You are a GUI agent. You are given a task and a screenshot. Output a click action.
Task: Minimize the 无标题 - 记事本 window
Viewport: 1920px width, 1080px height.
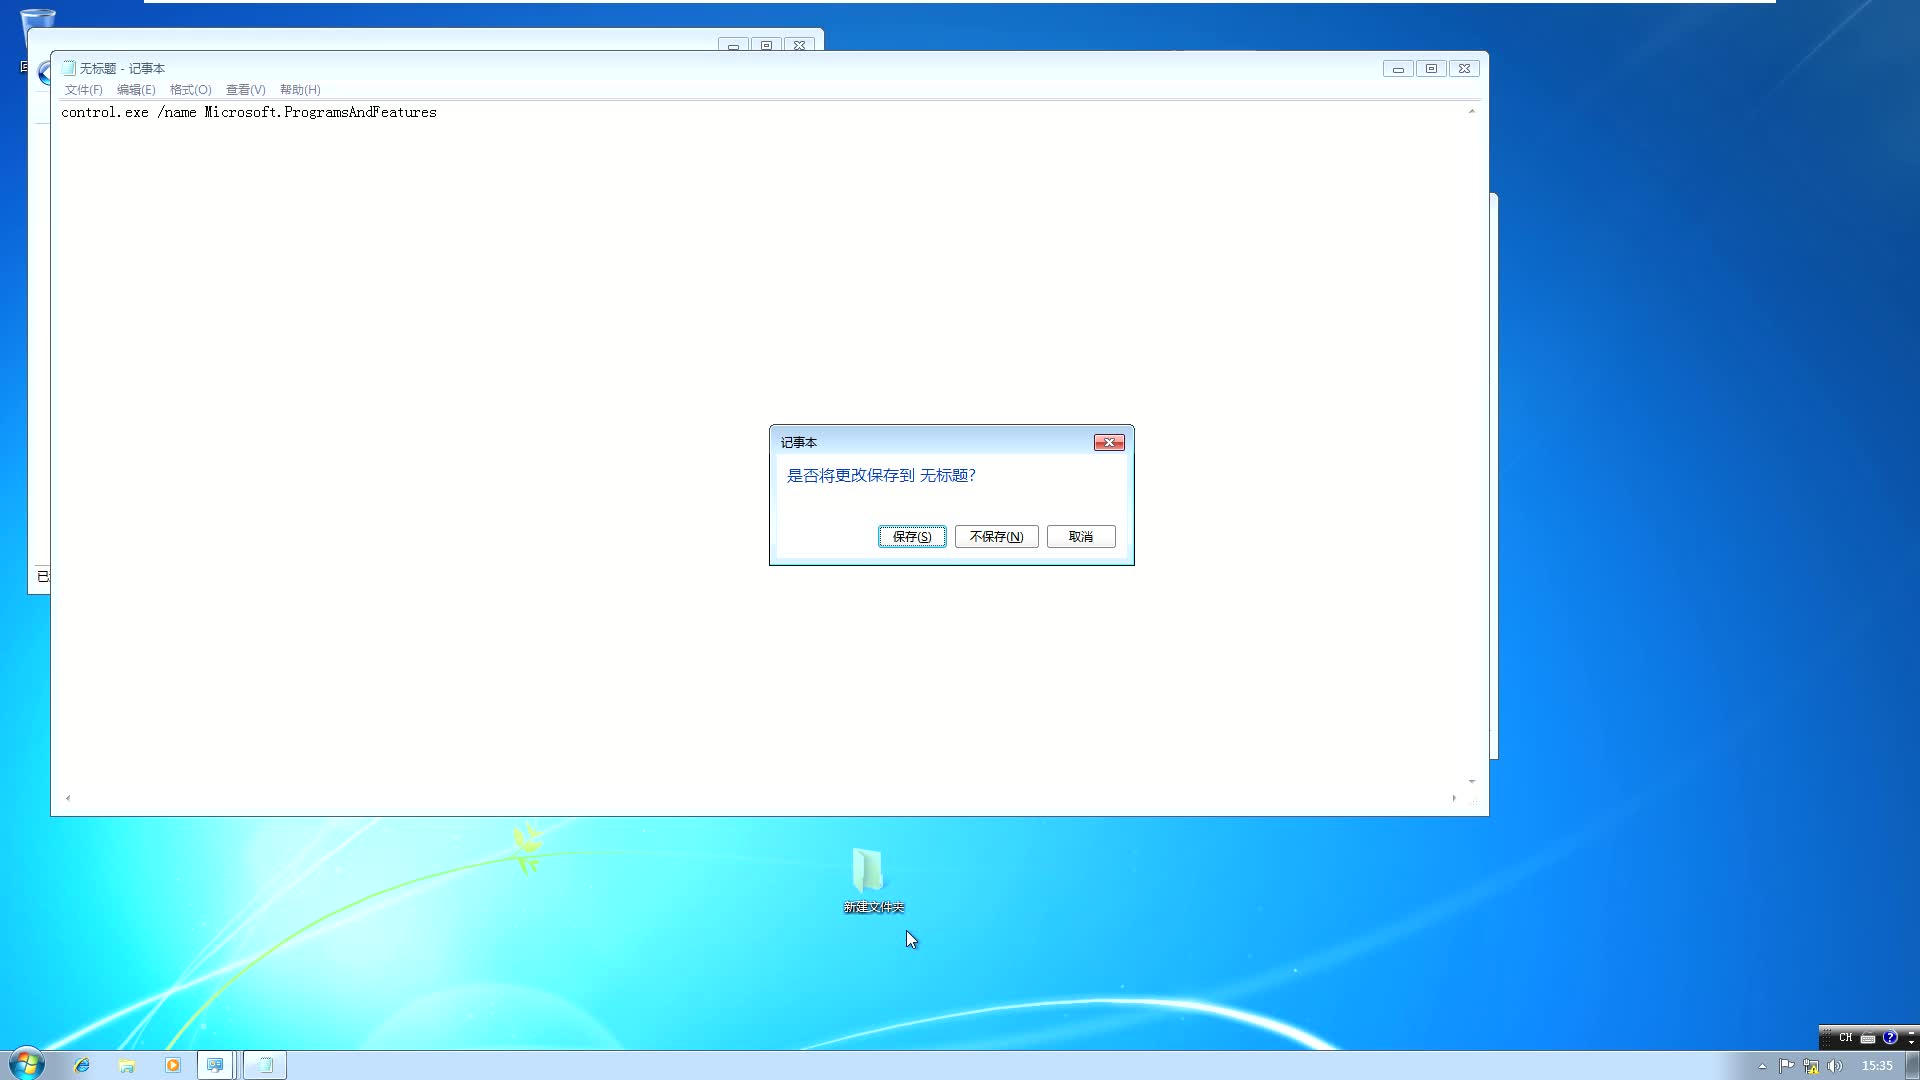click(x=1398, y=69)
